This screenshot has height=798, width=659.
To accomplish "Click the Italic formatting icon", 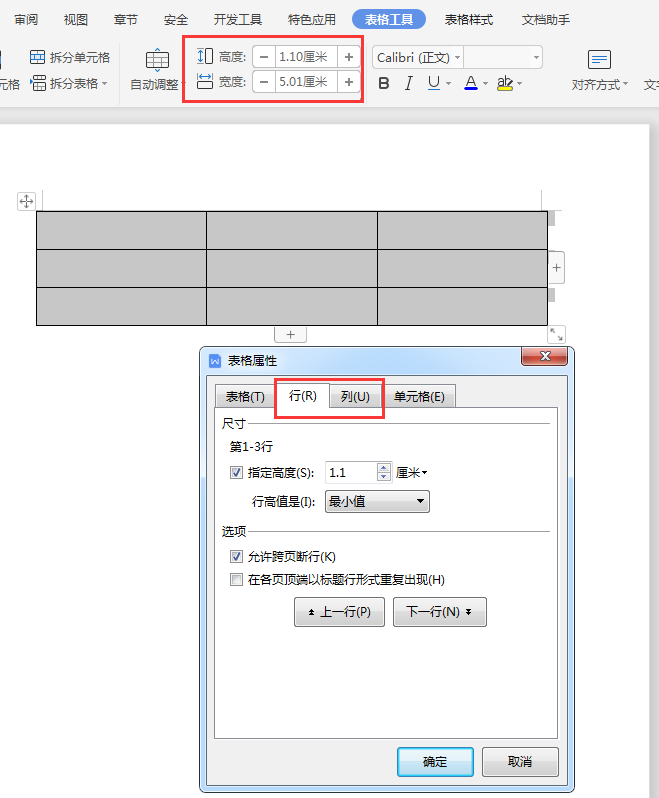I will pyautogui.click(x=408, y=84).
